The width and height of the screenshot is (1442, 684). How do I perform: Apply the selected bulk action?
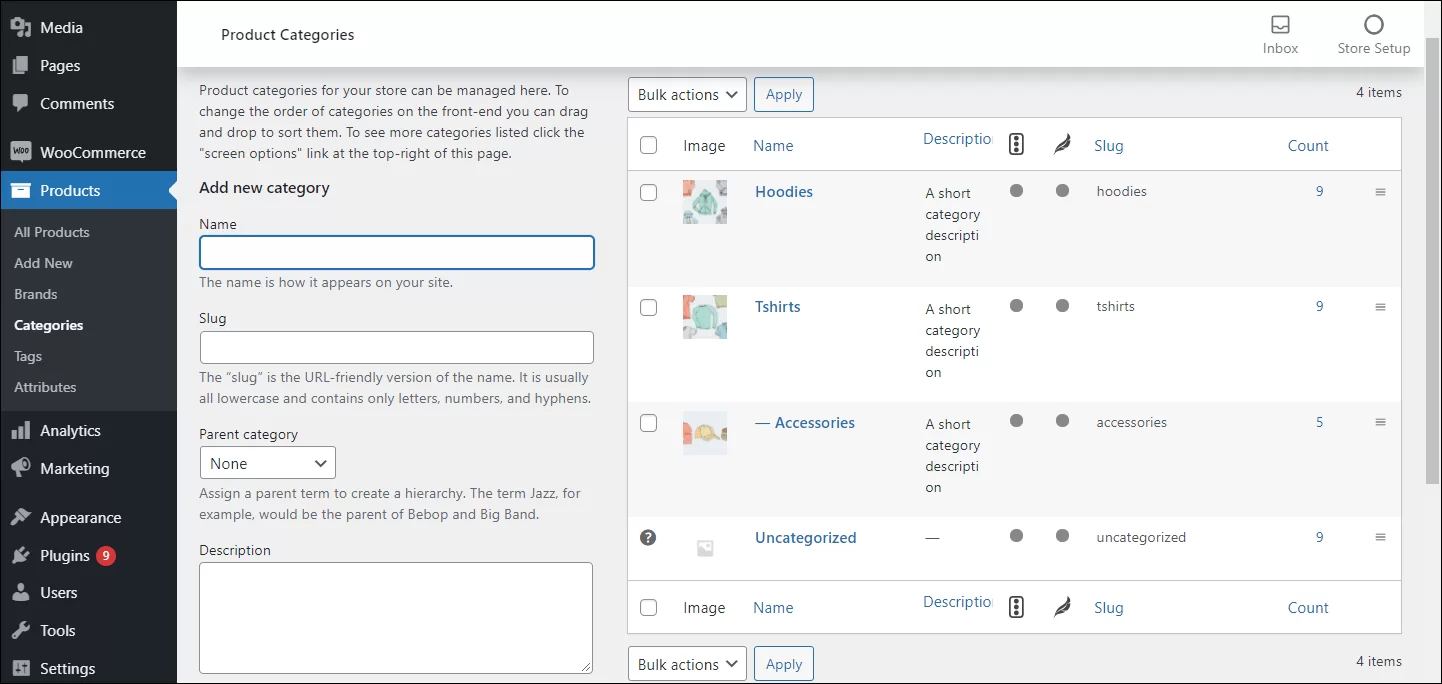click(x=783, y=94)
